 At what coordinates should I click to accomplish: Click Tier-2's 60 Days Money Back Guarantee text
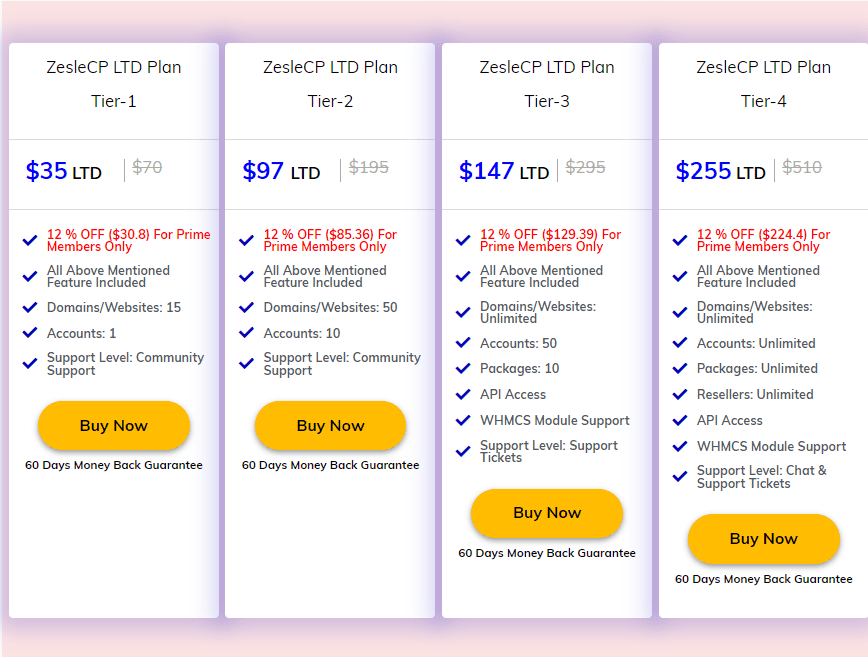pyautogui.click(x=330, y=465)
